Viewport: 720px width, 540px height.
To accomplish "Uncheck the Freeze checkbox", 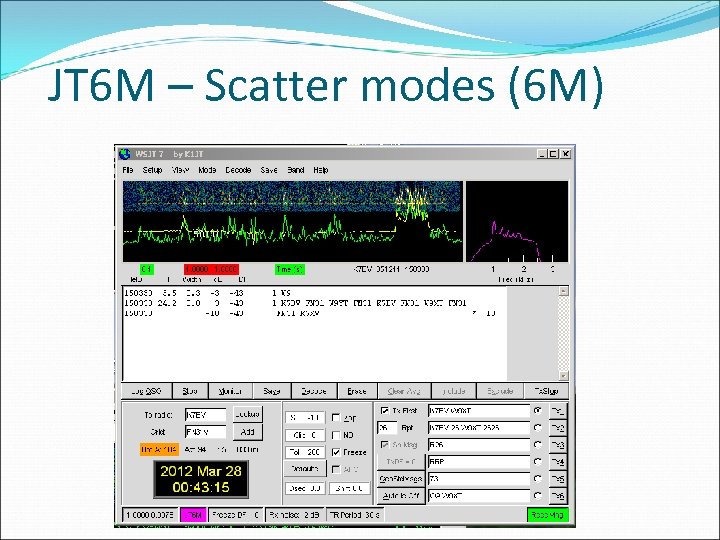I will (336, 452).
